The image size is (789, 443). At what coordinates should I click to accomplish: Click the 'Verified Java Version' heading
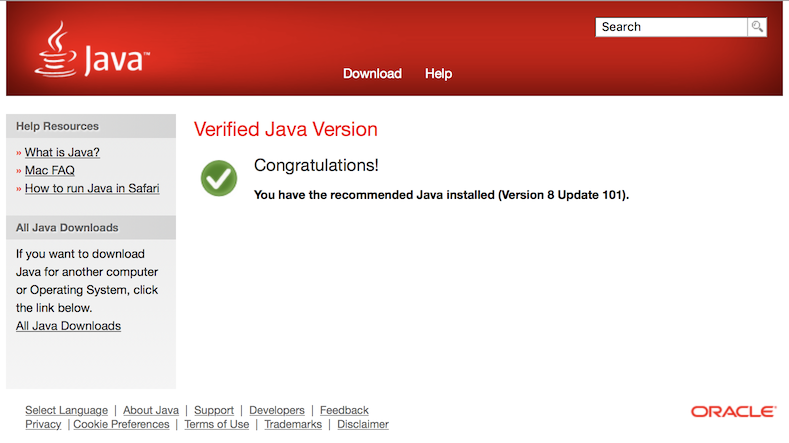286,129
